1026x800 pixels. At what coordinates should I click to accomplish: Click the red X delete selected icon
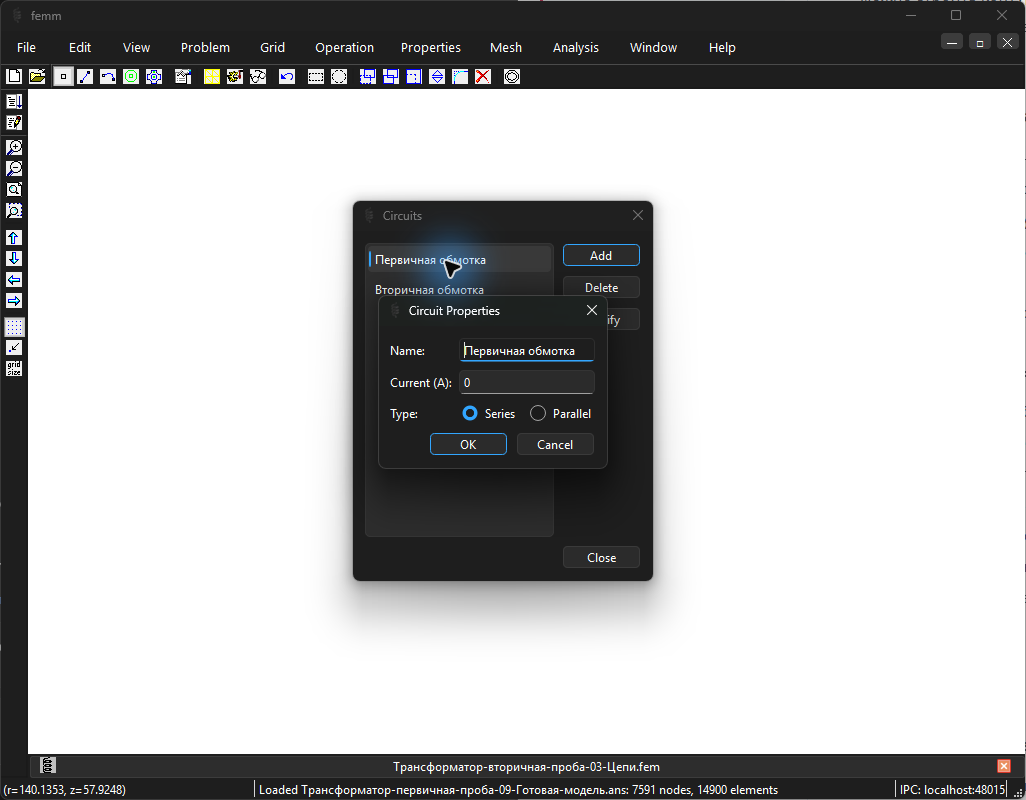[x=483, y=77]
